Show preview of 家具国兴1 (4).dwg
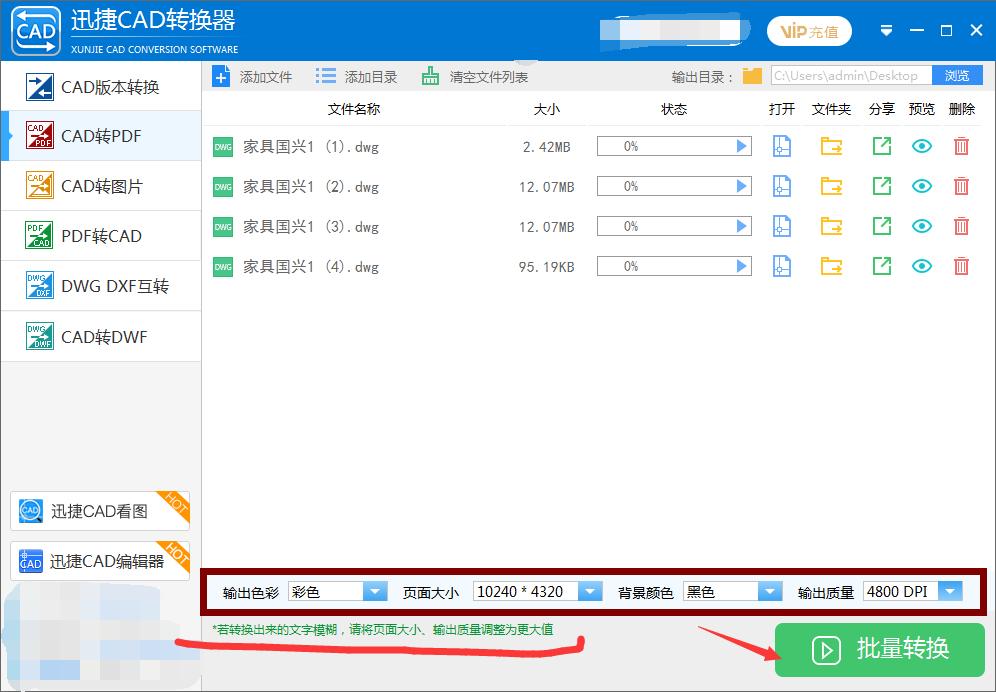This screenshot has width=996, height=692. click(921, 266)
